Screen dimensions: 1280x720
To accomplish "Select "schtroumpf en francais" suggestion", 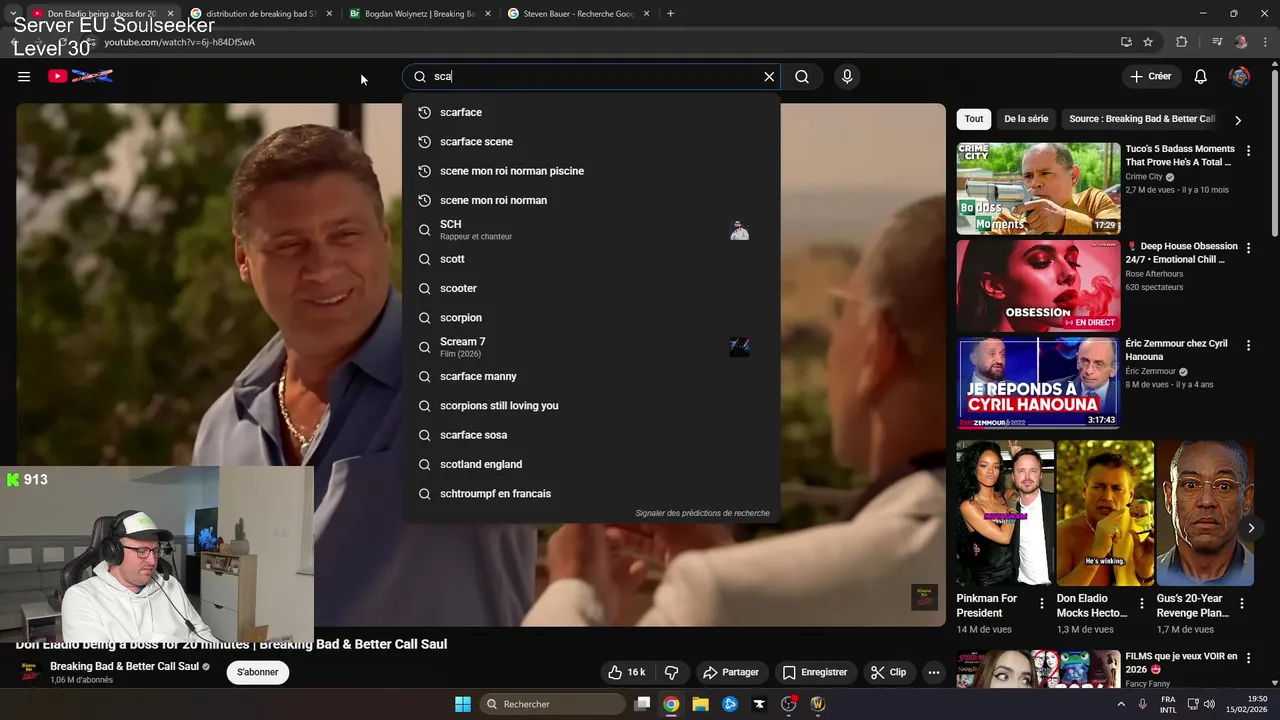I will point(591,493).
